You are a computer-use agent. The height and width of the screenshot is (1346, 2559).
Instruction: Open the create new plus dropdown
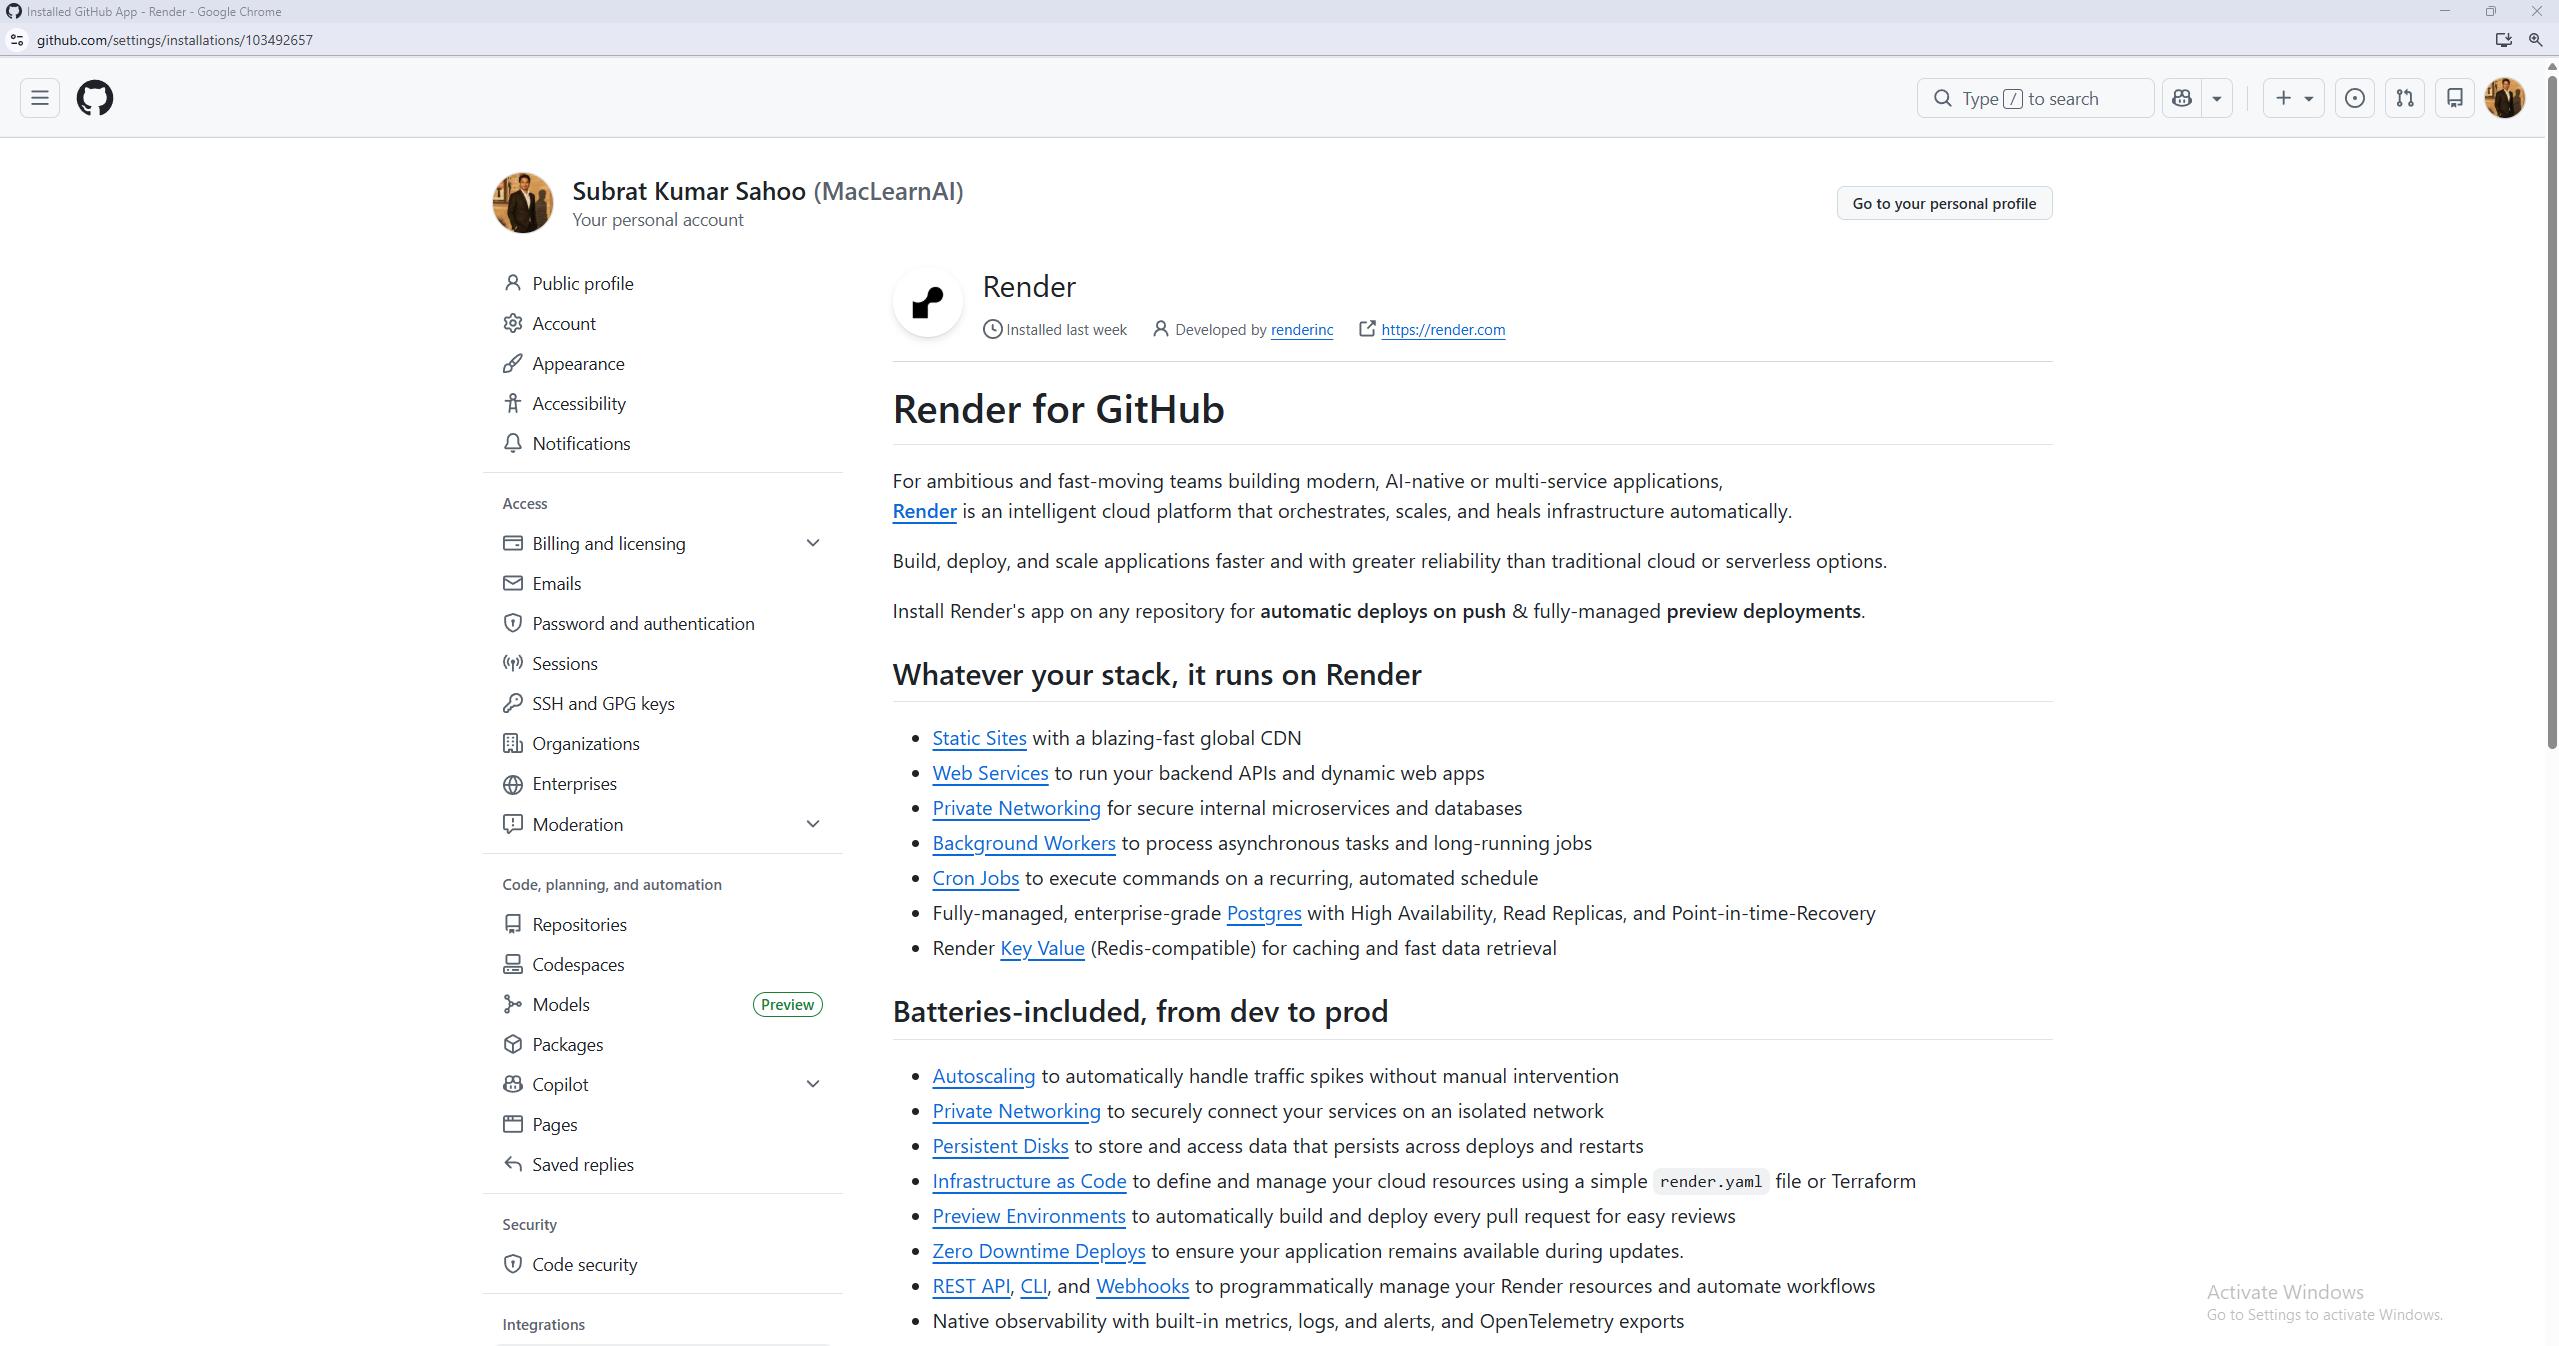tap(2294, 98)
